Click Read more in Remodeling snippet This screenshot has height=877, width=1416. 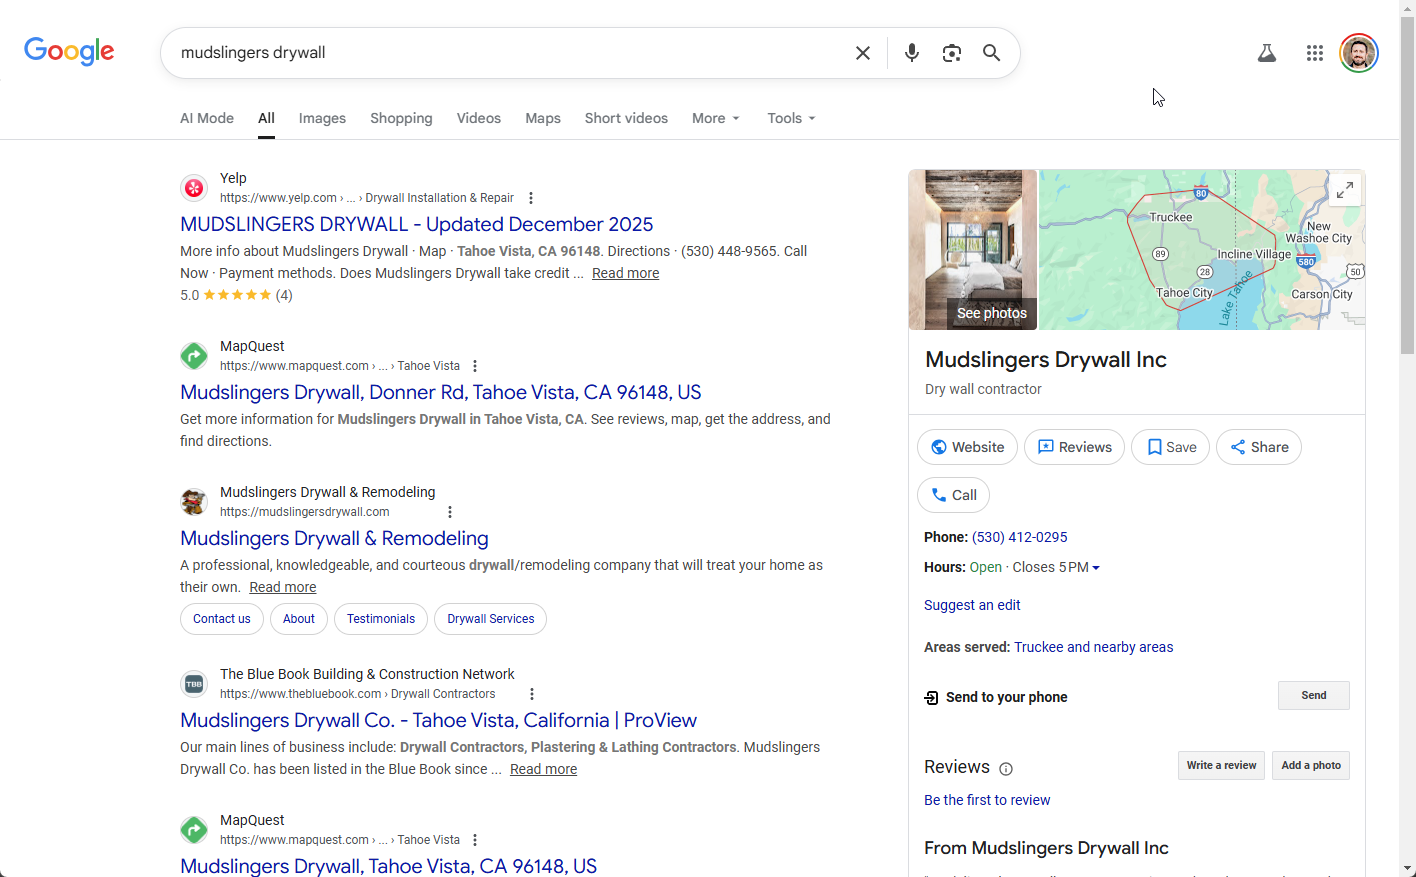click(282, 587)
